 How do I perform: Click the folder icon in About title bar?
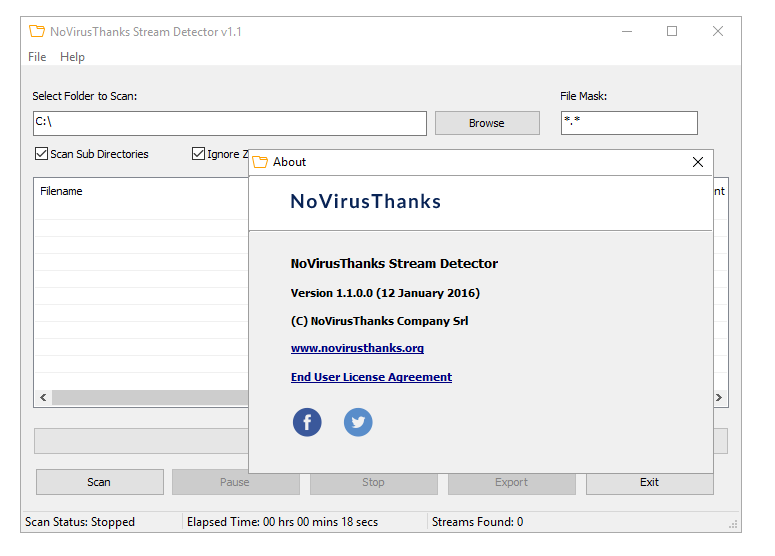(x=260, y=162)
